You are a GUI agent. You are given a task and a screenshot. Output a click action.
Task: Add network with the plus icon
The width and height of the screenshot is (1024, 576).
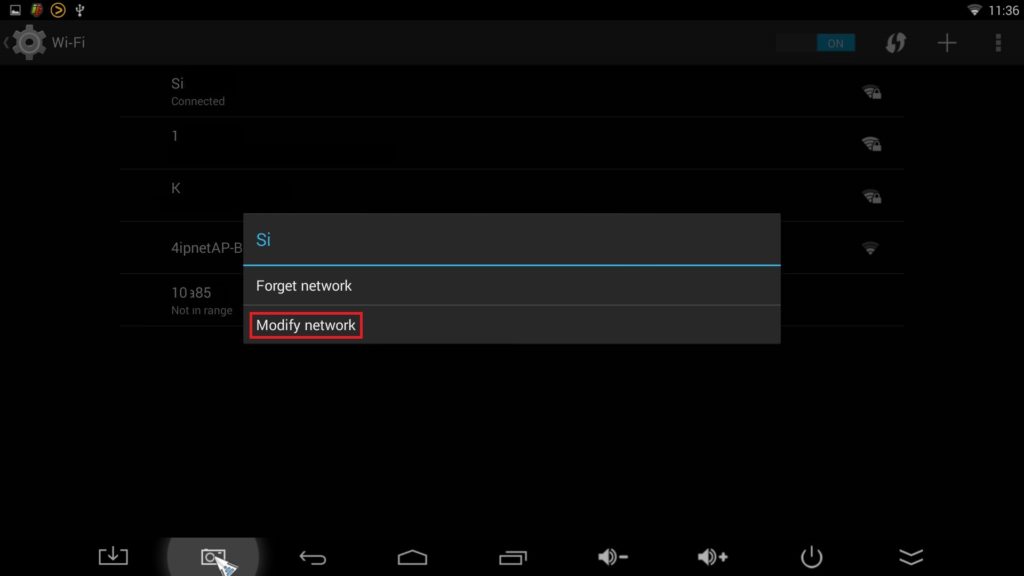(x=946, y=43)
